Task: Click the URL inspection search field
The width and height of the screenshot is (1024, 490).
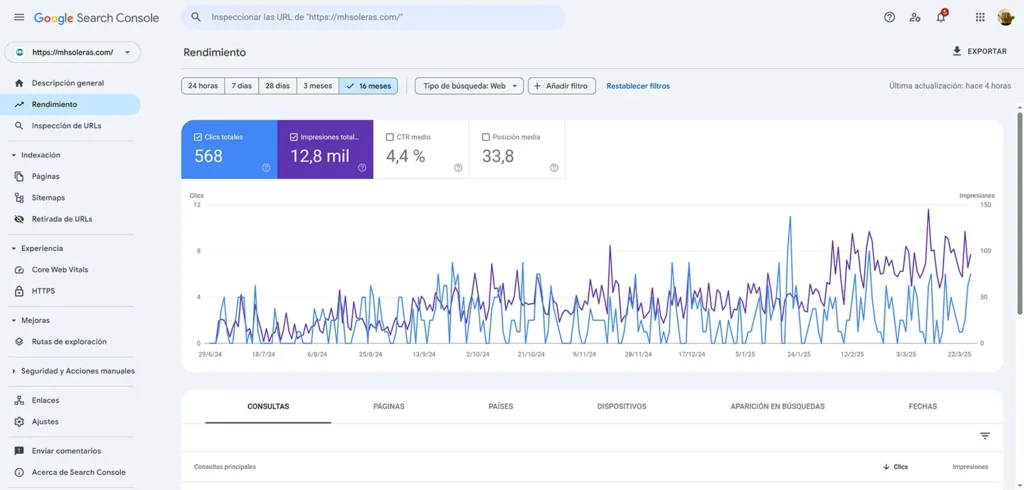Action: click(x=373, y=18)
